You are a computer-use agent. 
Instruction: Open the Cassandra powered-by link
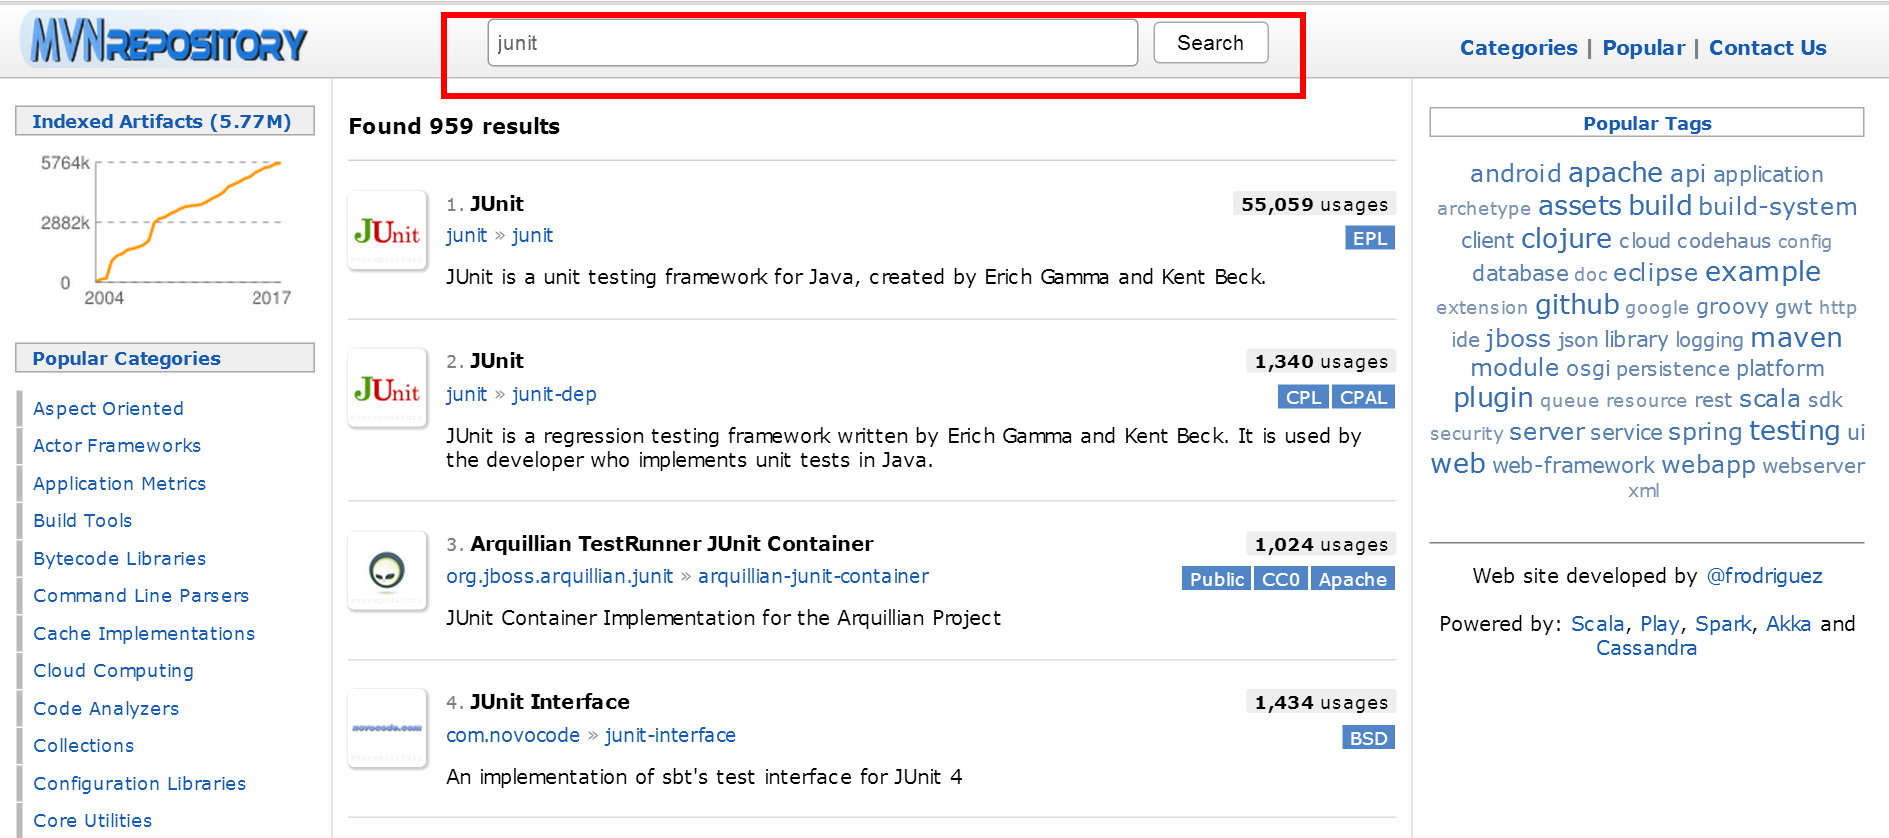coord(1646,648)
